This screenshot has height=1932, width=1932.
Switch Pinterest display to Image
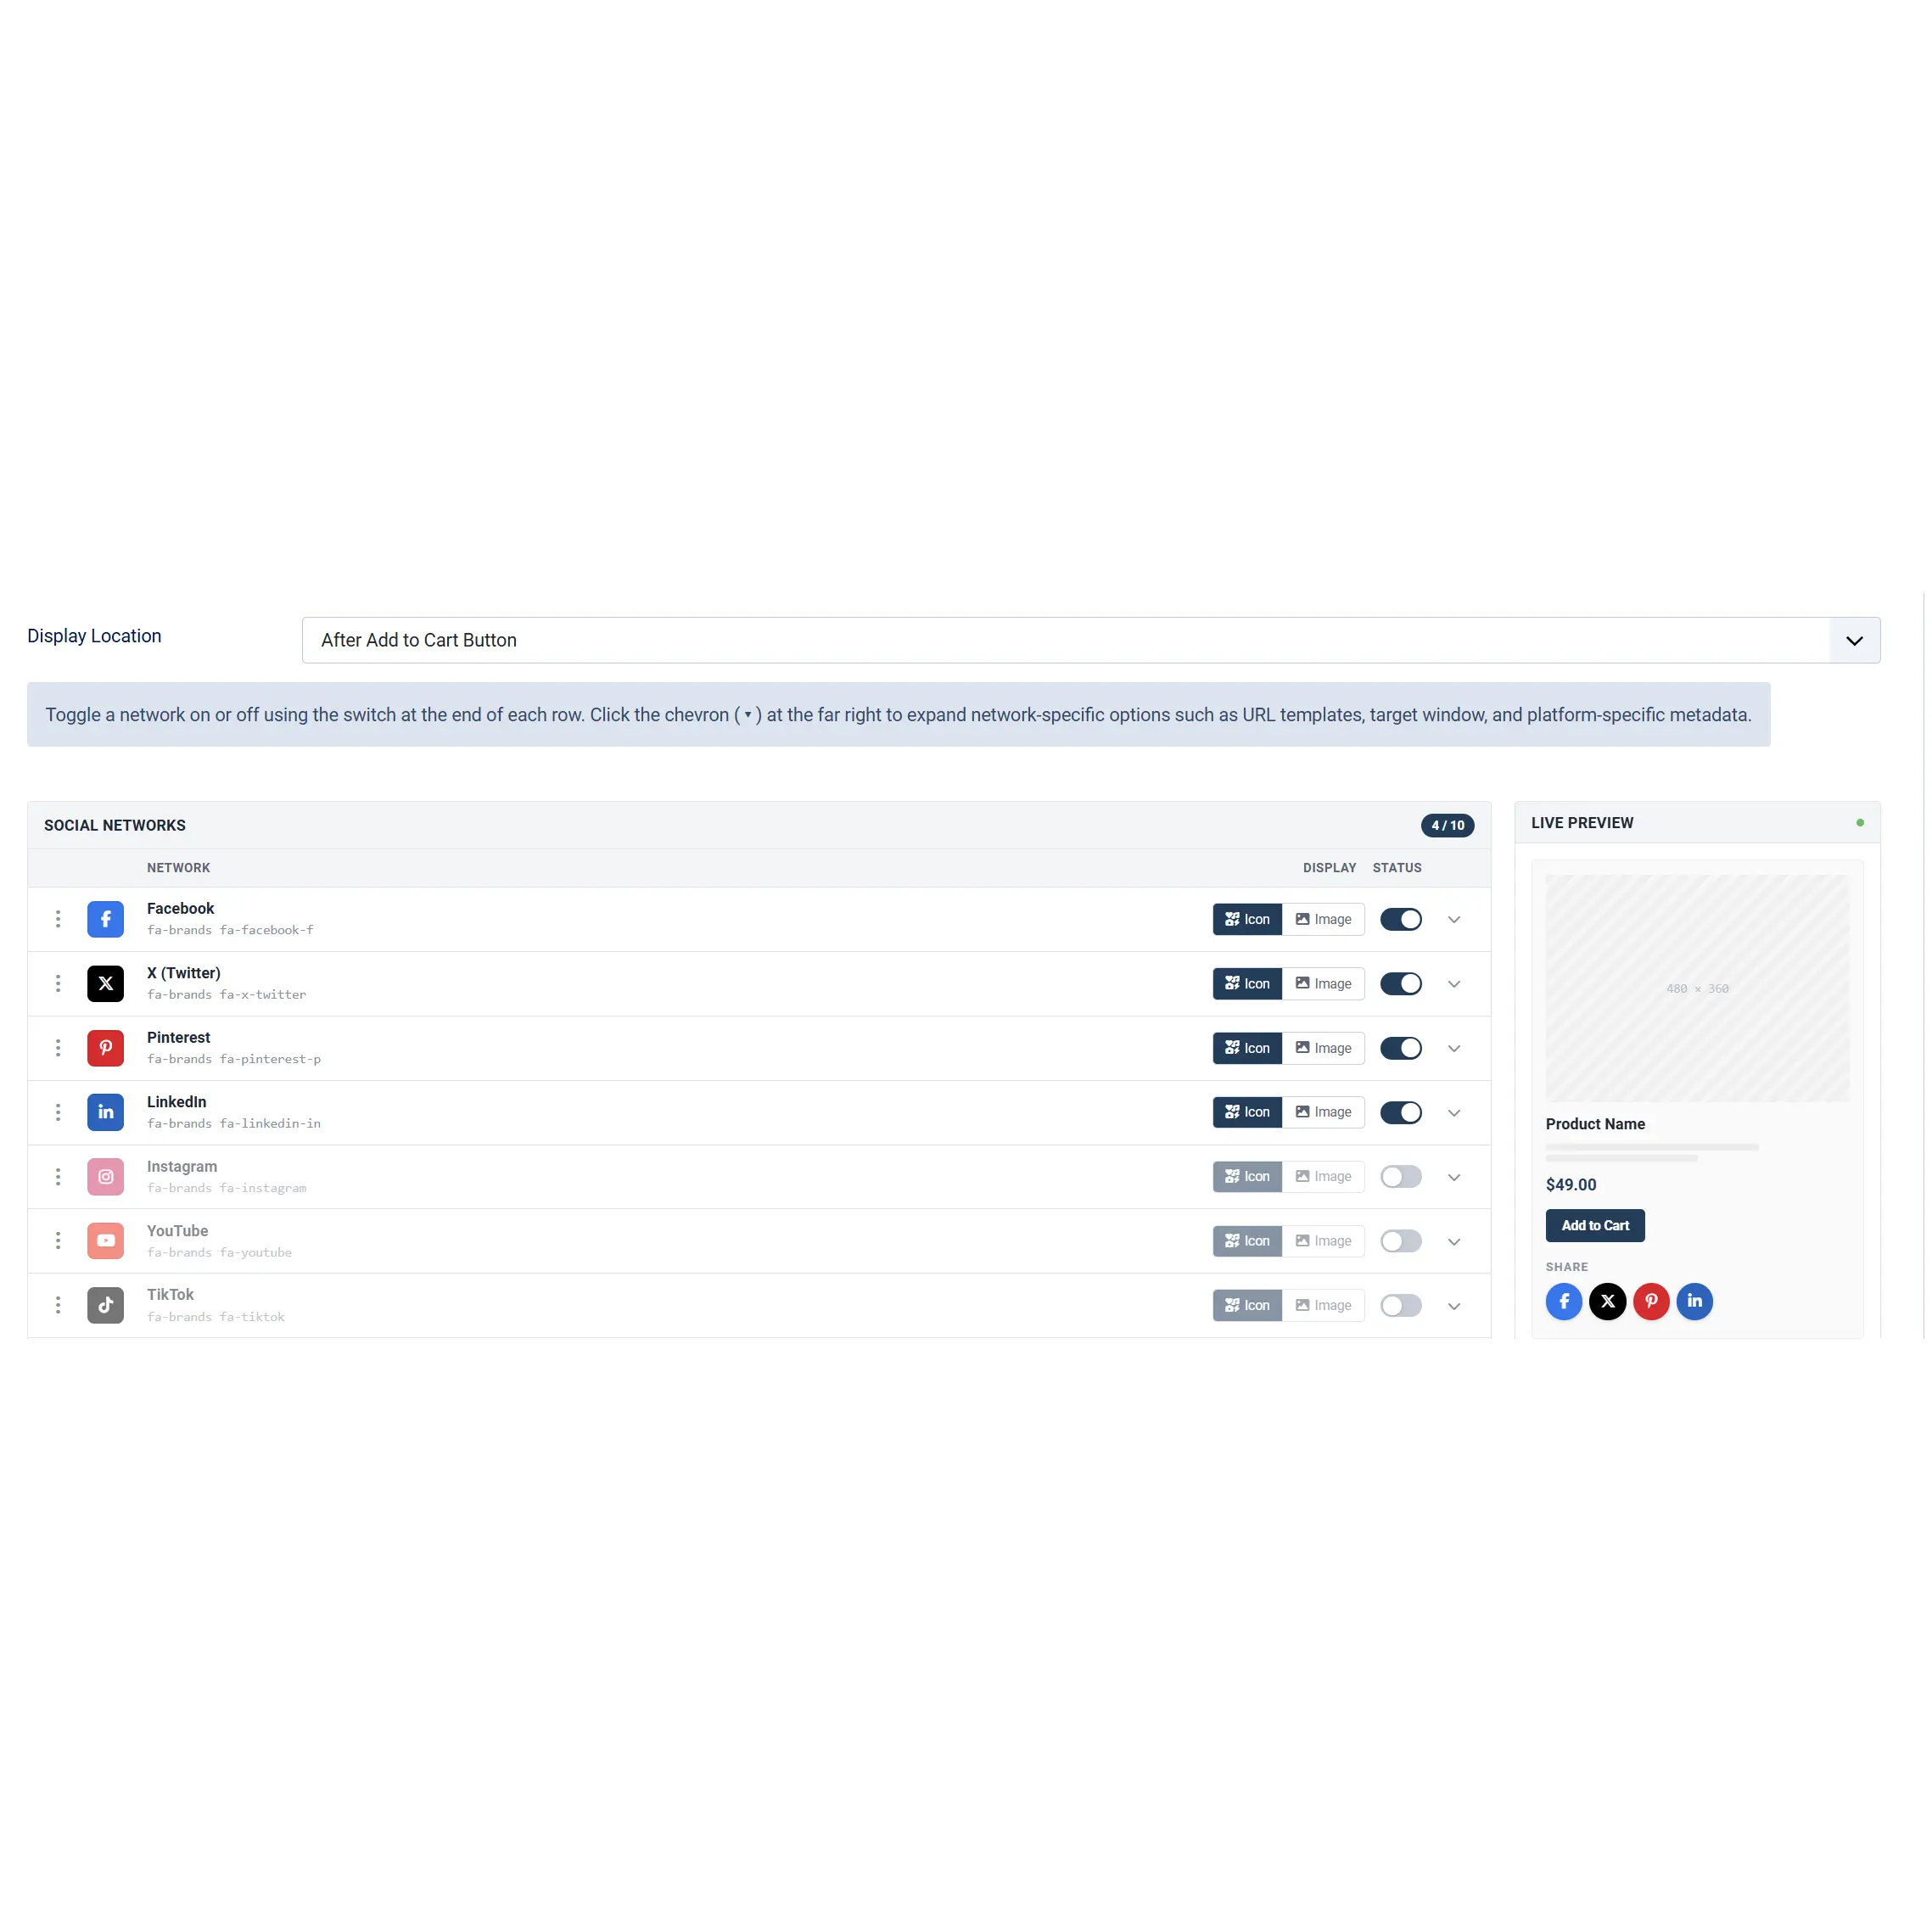[1323, 1048]
